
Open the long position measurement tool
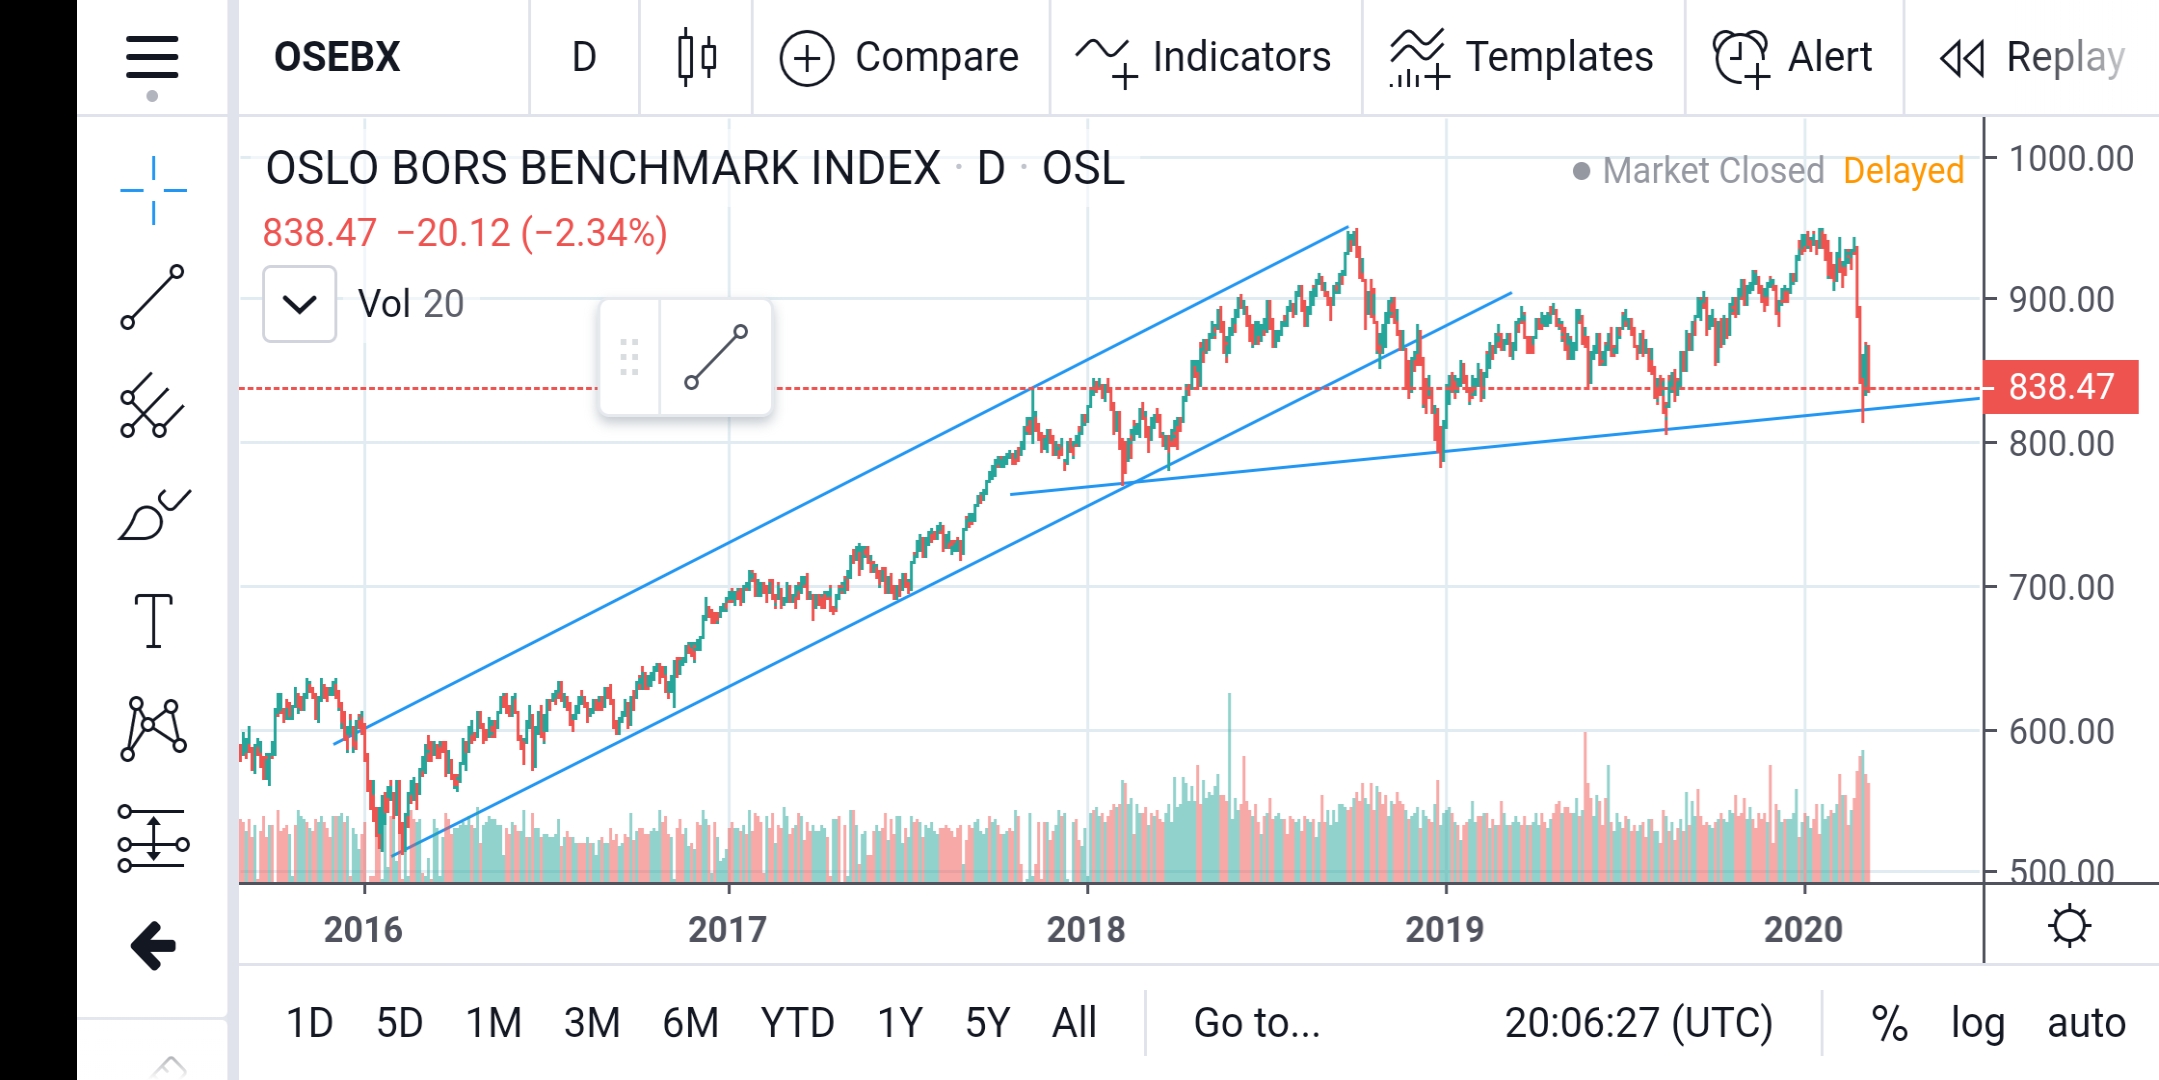pyautogui.click(x=153, y=838)
